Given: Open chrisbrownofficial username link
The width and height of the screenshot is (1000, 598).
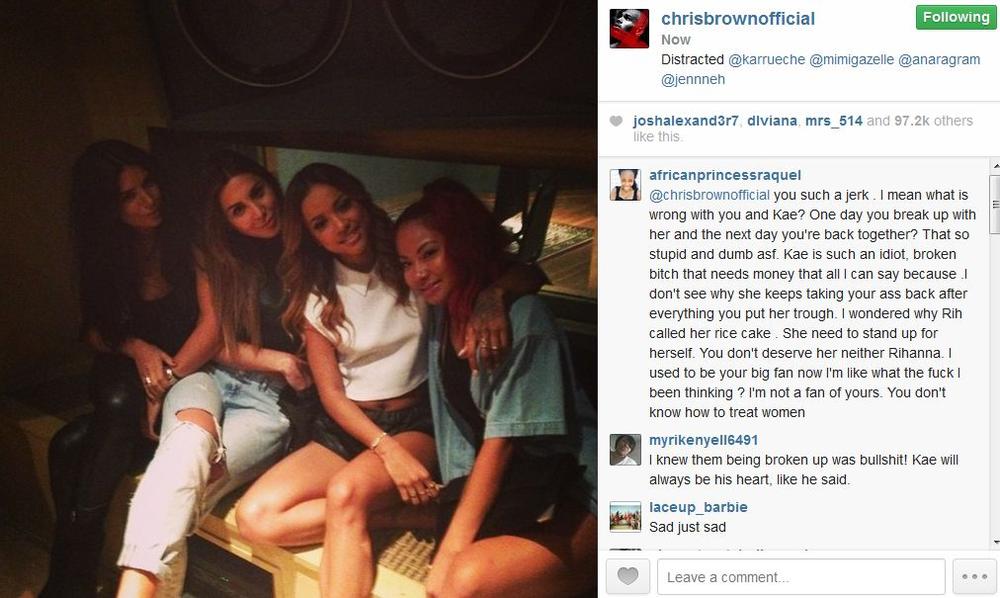Looking at the screenshot, I should (x=738, y=19).
